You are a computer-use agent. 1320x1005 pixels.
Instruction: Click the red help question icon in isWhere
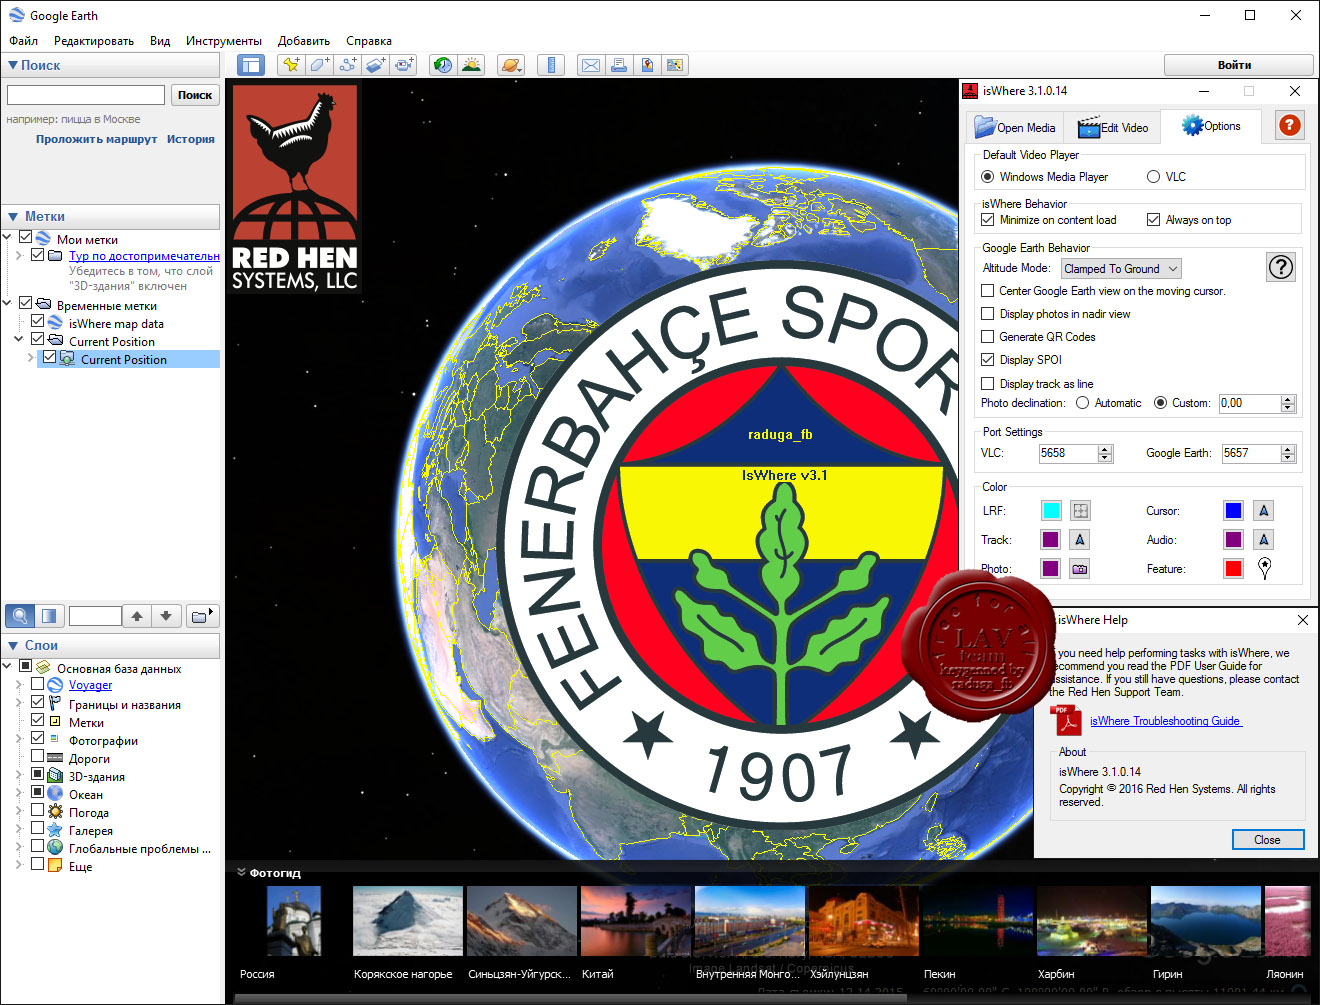click(1290, 125)
